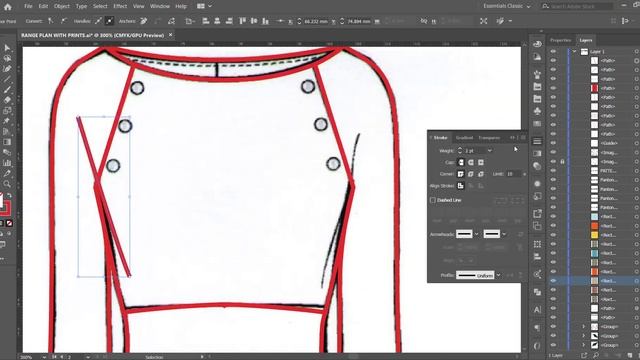Click the Stroke color box in toolbox
This screenshot has height=360, width=640.
pos(6,209)
